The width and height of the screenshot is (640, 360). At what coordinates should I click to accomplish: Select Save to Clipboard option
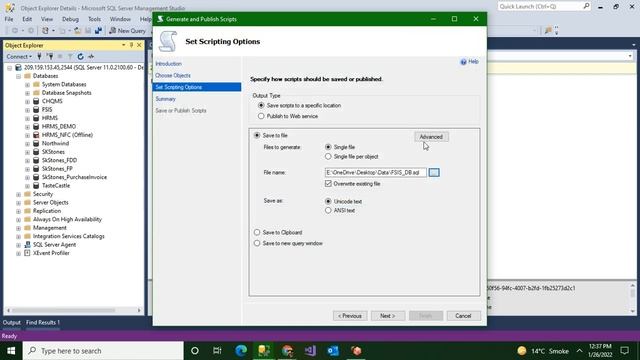click(x=257, y=232)
